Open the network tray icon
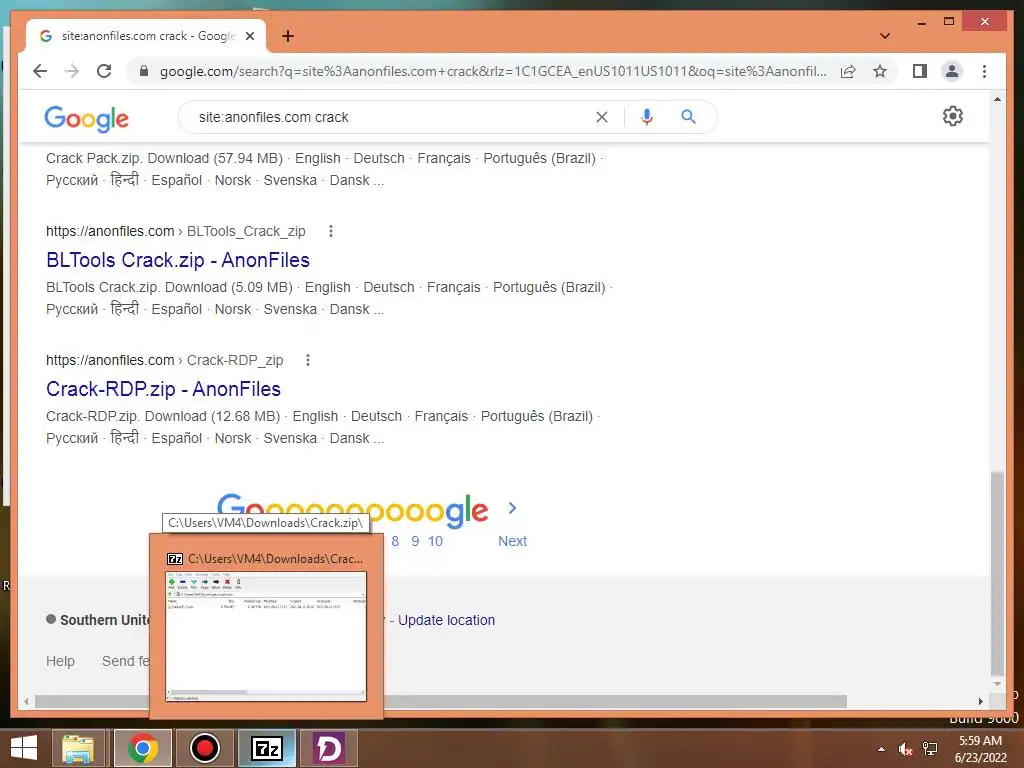Screen dimensions: 1024x768 click(x=930, y=749)
